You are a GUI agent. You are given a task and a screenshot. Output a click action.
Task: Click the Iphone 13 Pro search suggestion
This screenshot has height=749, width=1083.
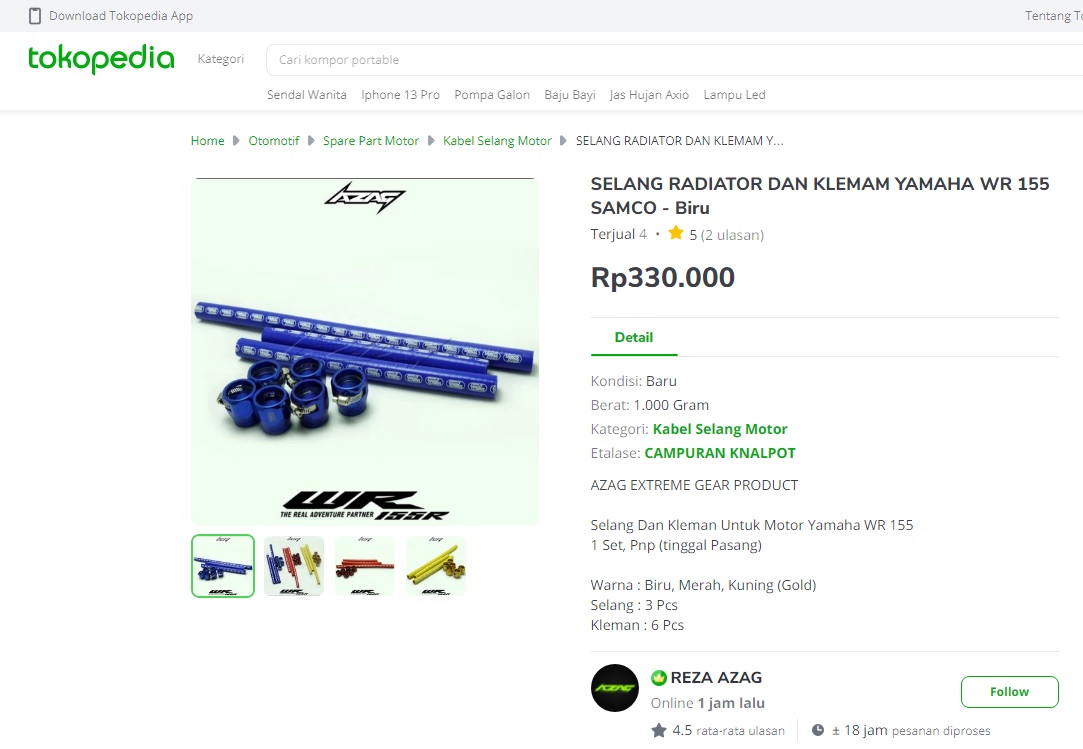click(x=401, y=95)
